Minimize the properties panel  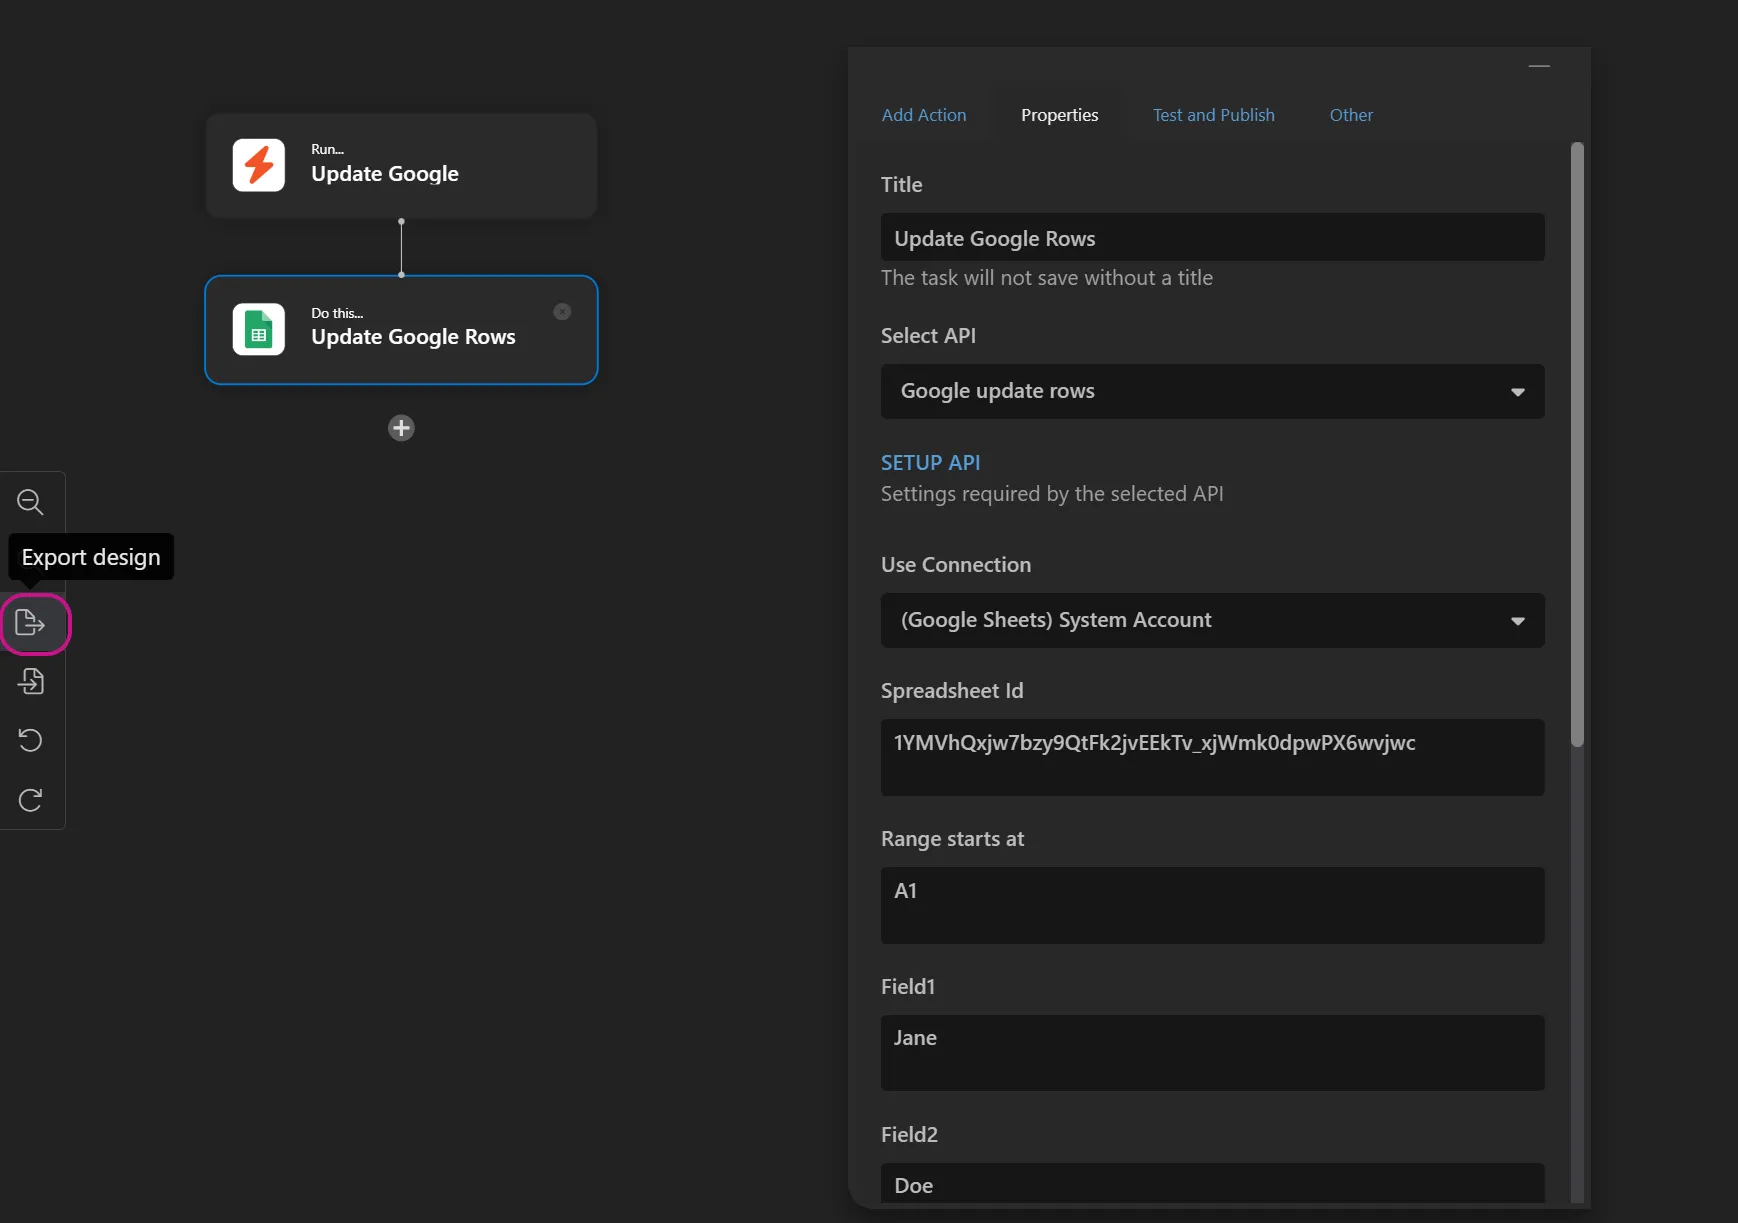click(x=1539, y=66)
